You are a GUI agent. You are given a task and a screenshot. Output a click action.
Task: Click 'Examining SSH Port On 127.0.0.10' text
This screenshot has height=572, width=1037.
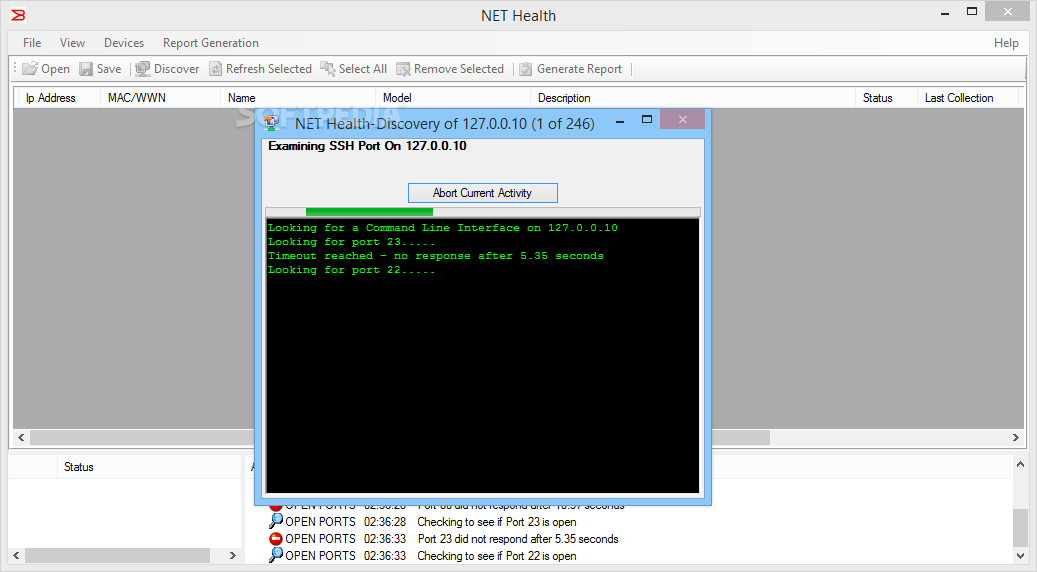(x=367, y=146)
